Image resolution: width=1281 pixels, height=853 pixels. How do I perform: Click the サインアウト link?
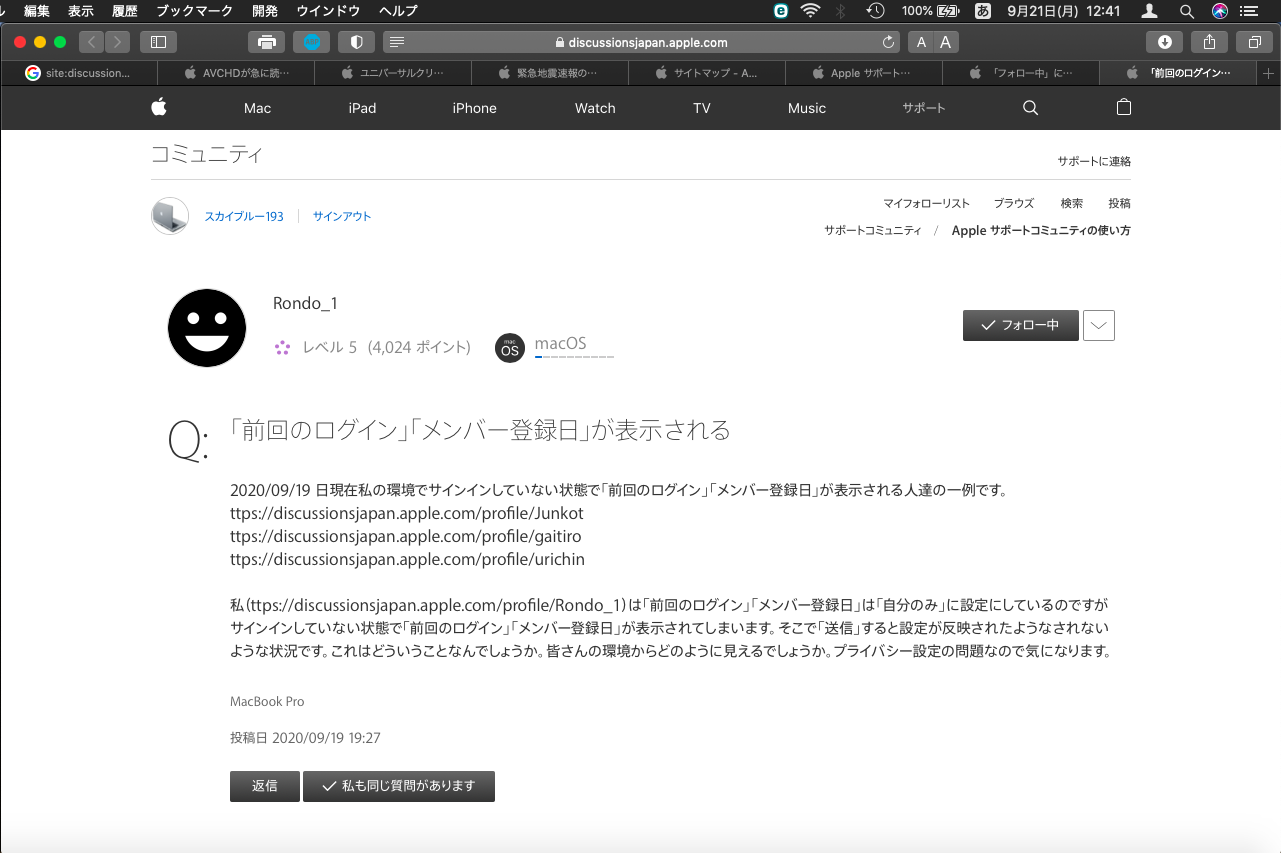click(x=342, y=216)
